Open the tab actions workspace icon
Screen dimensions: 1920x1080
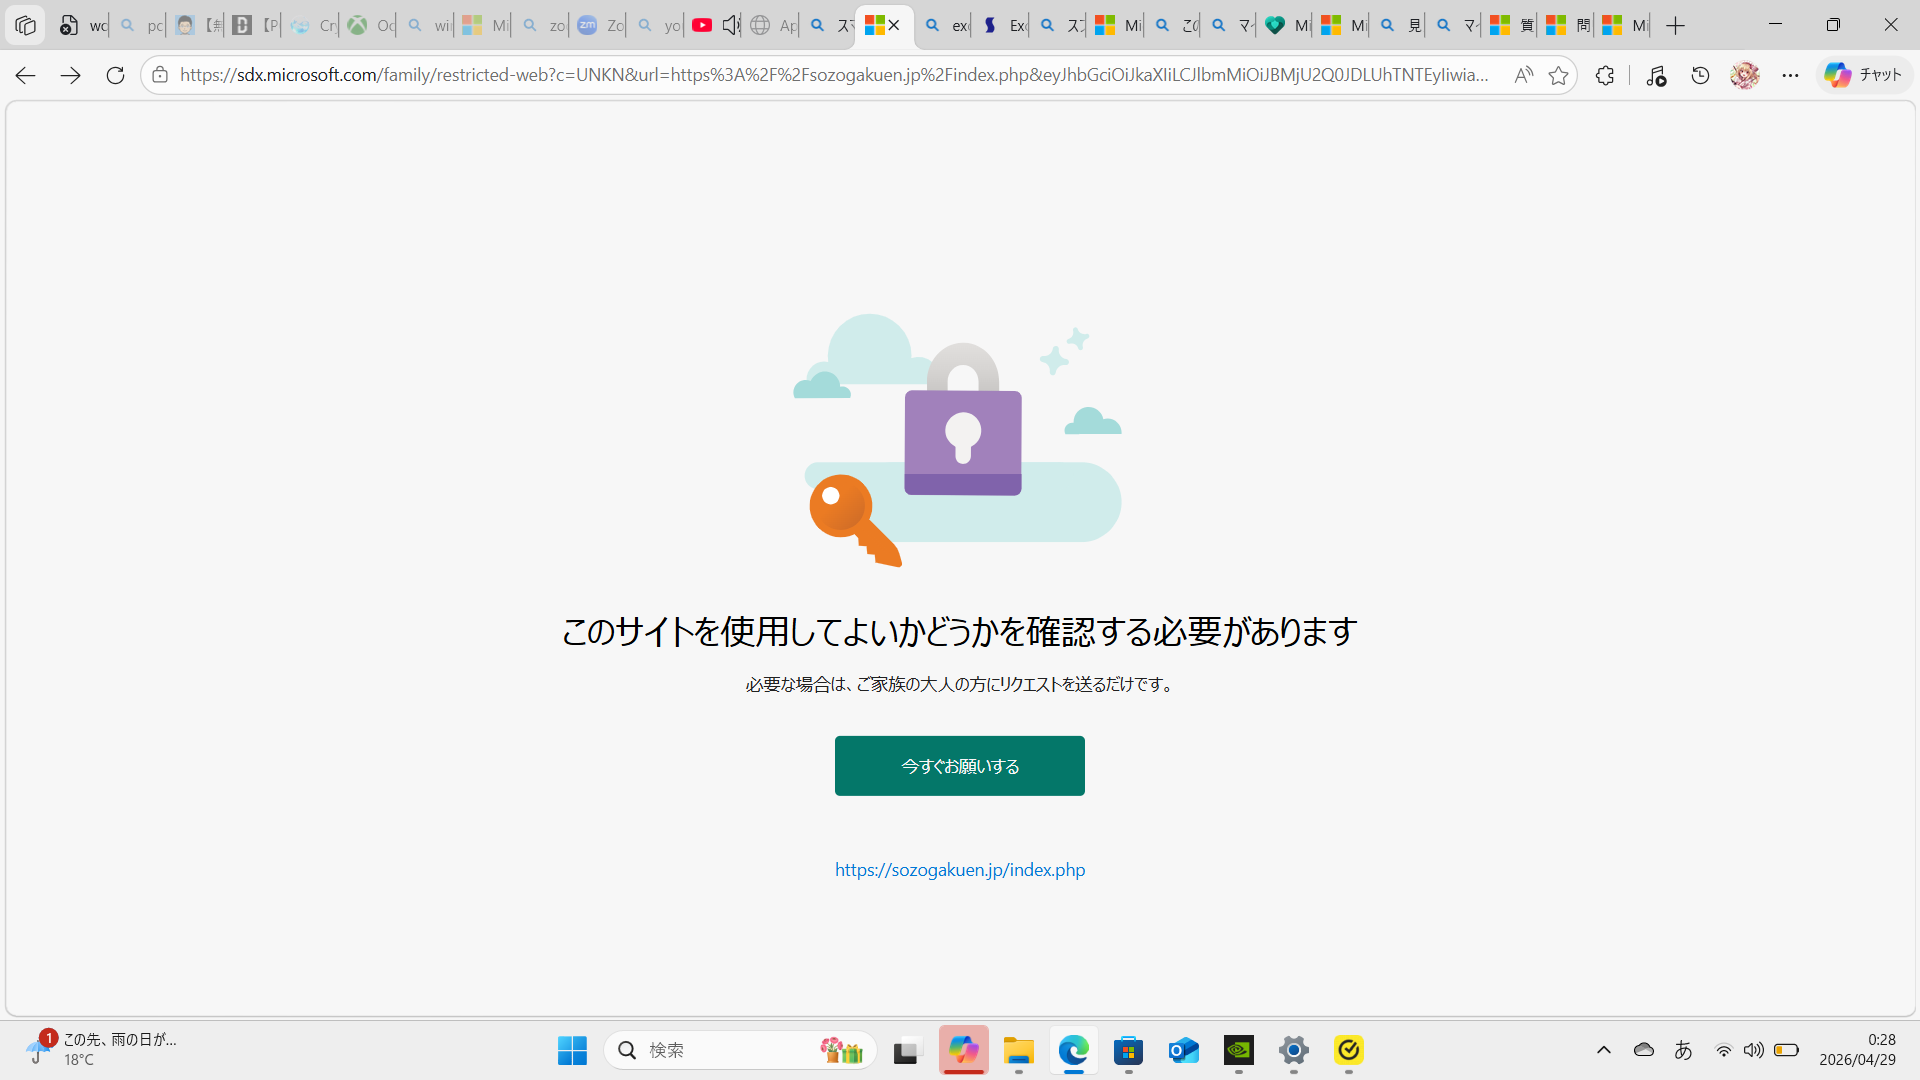(x=25, y=26)
